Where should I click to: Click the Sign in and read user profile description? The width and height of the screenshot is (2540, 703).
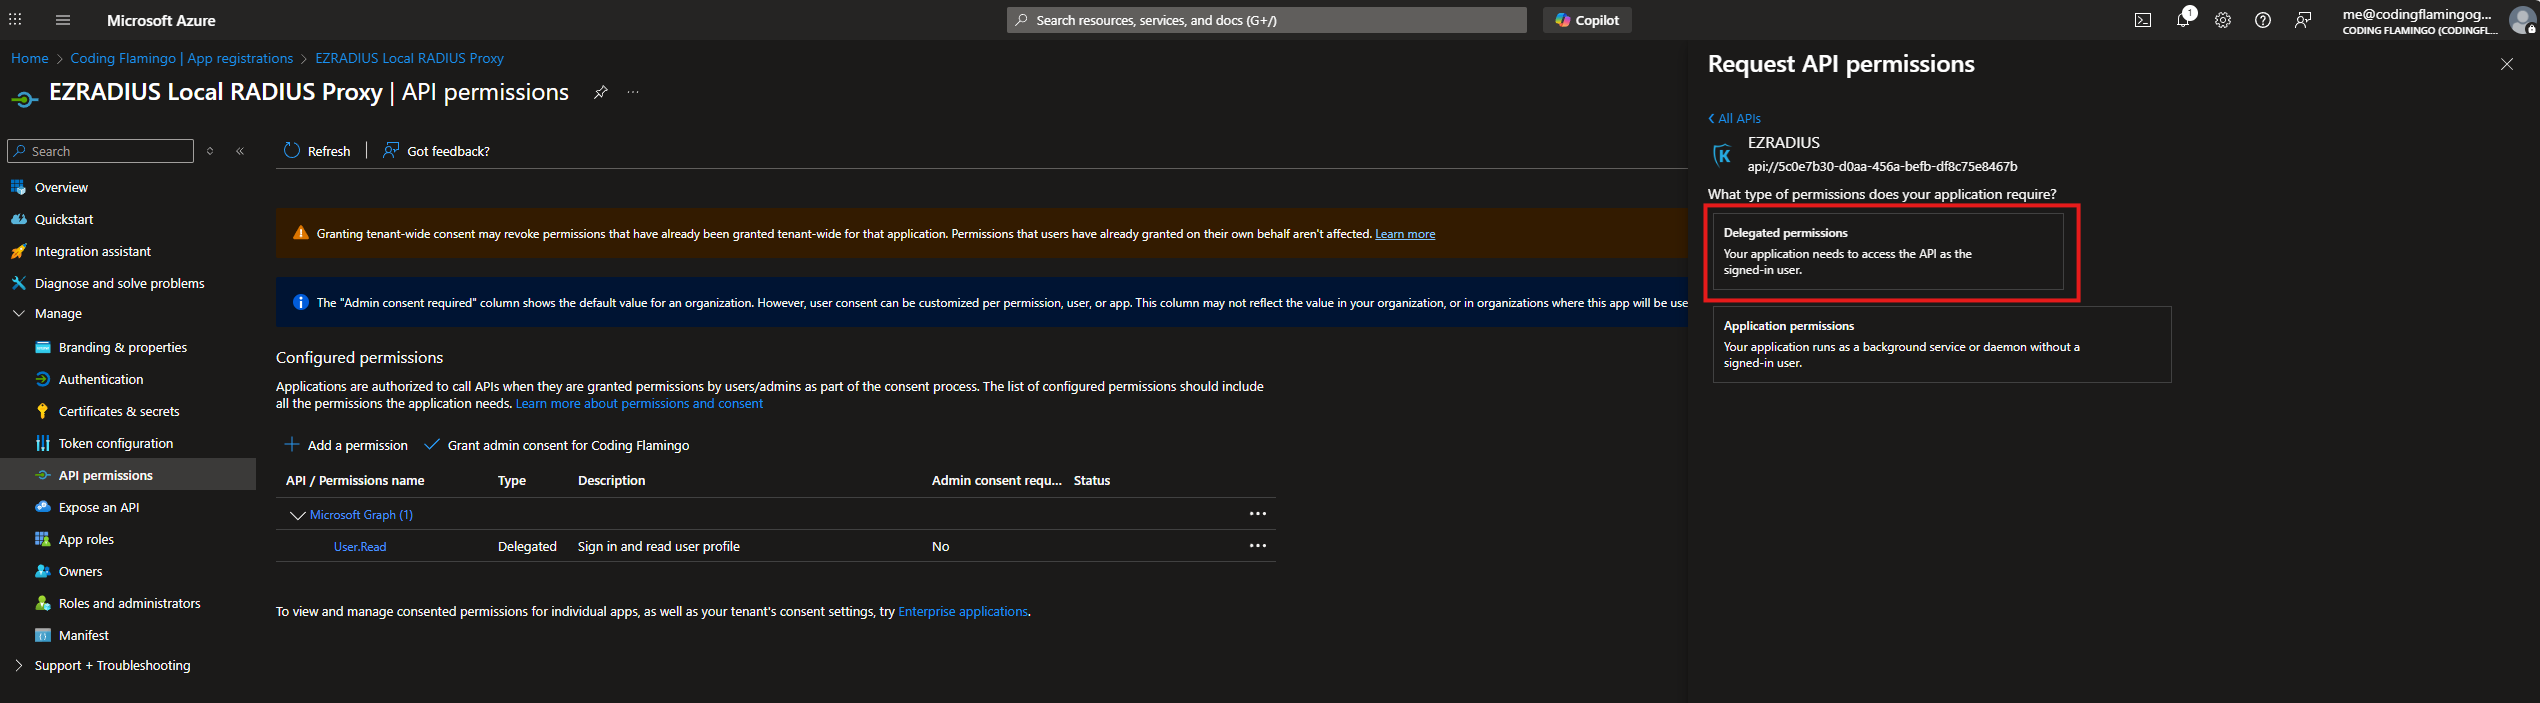tap(659, 547)
